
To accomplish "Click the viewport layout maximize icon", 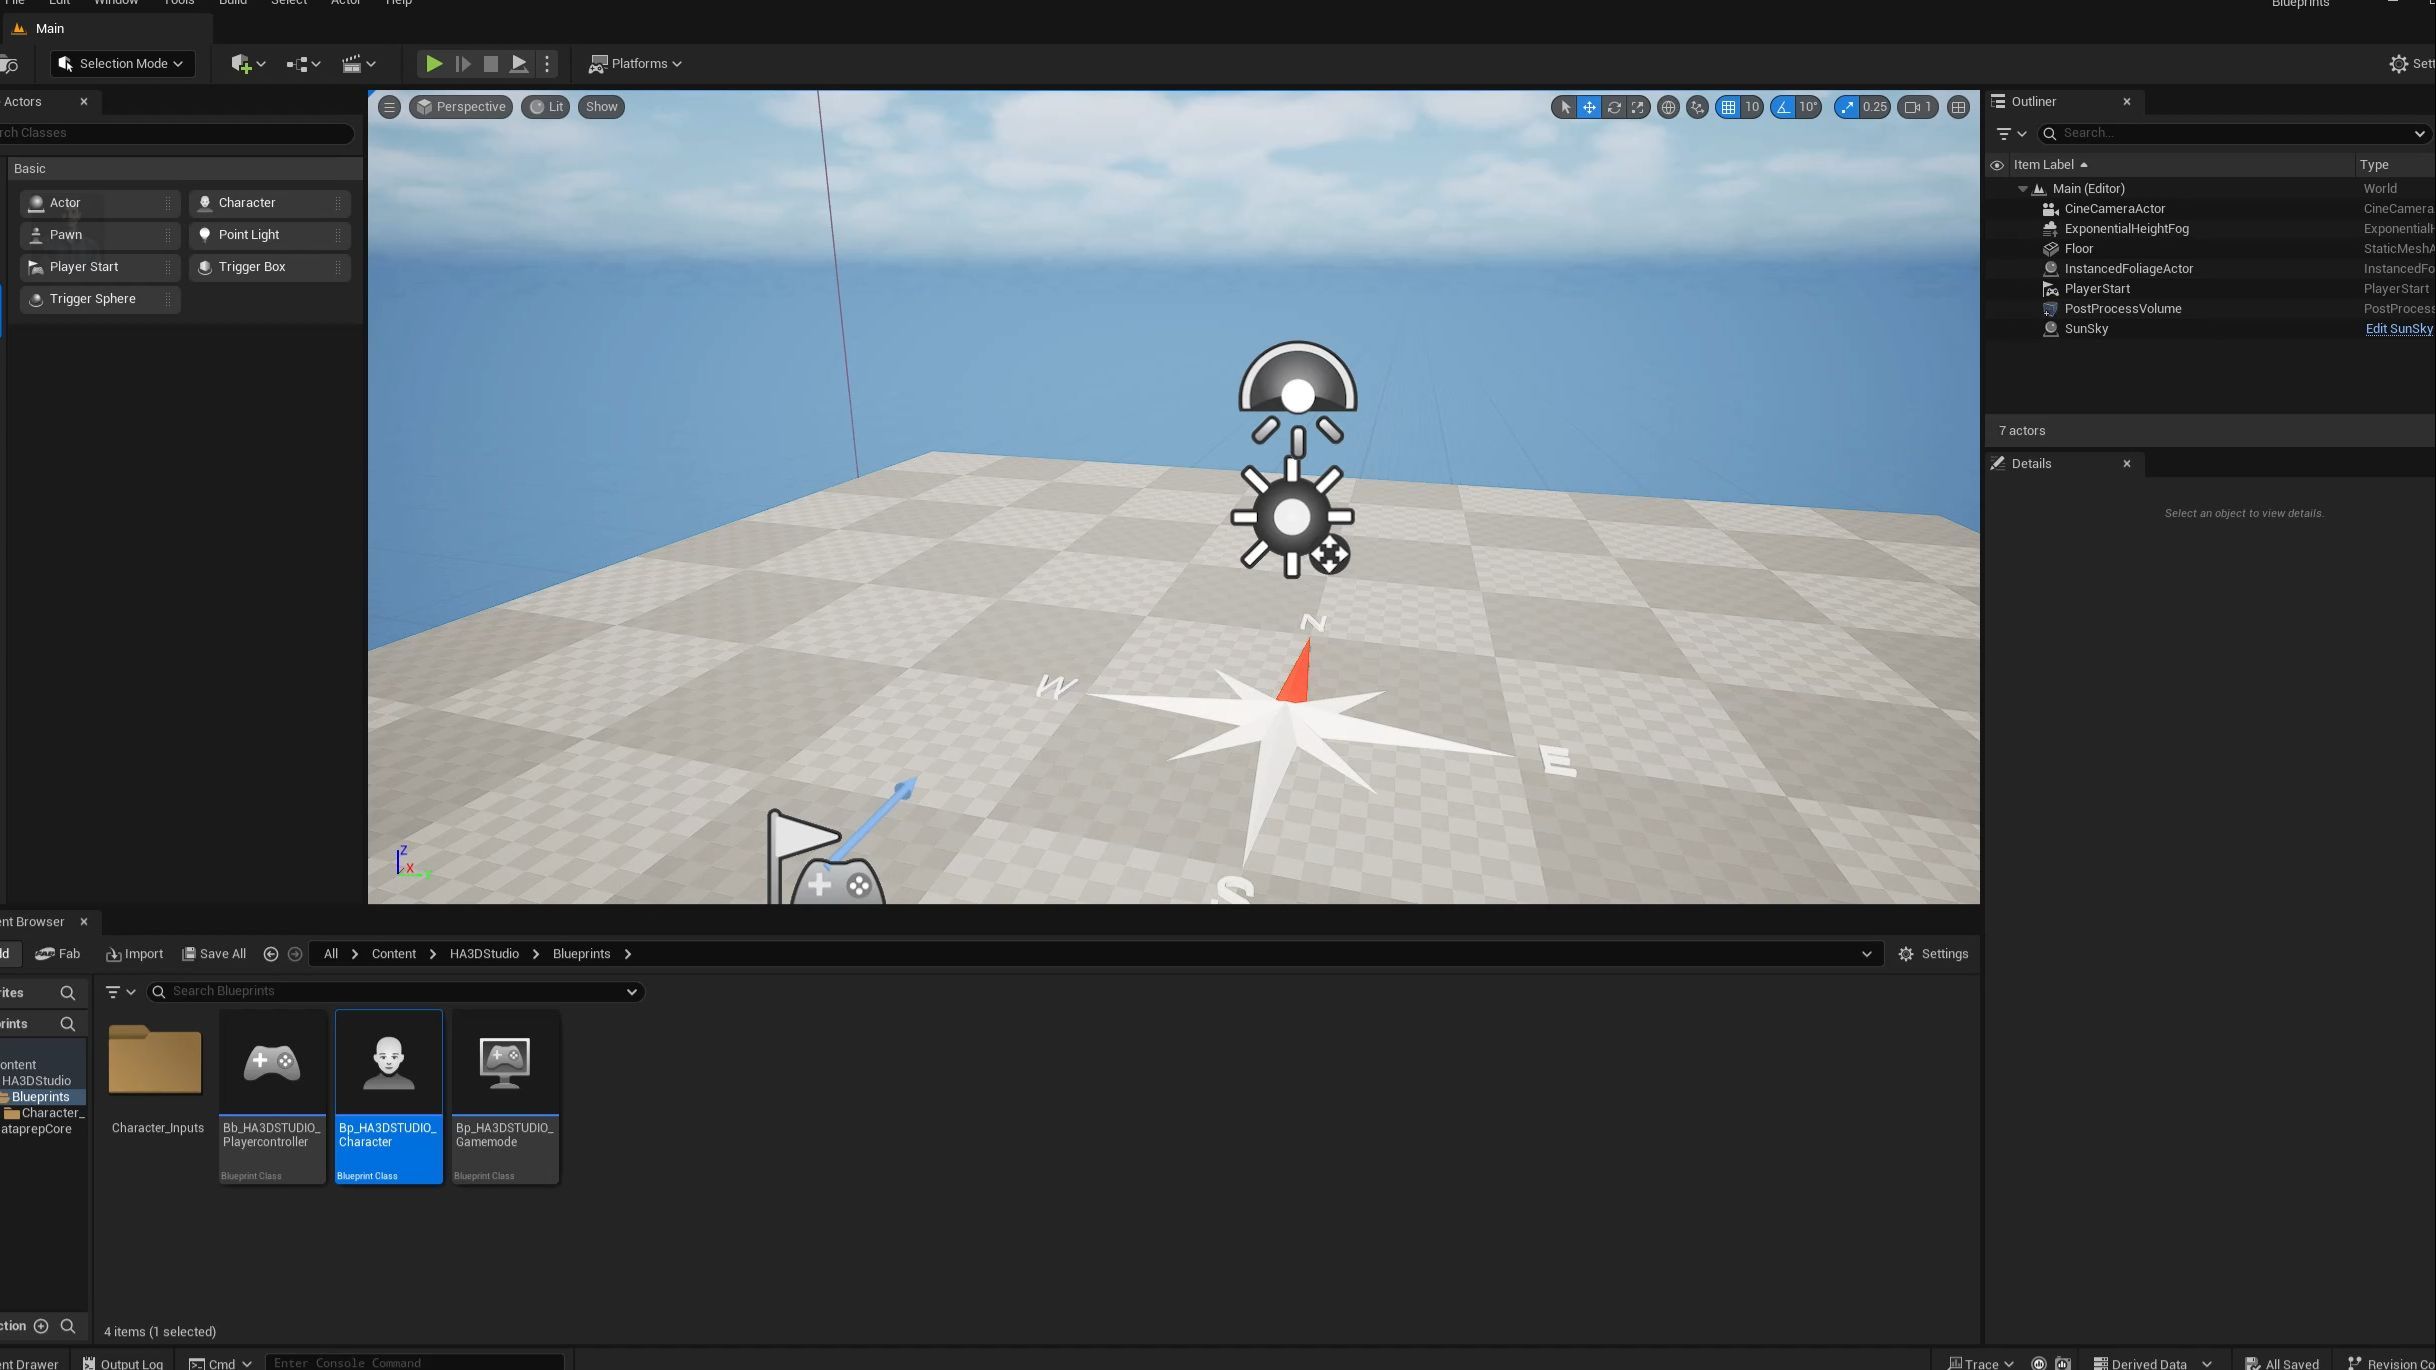I will click(x=1958, y=107).
